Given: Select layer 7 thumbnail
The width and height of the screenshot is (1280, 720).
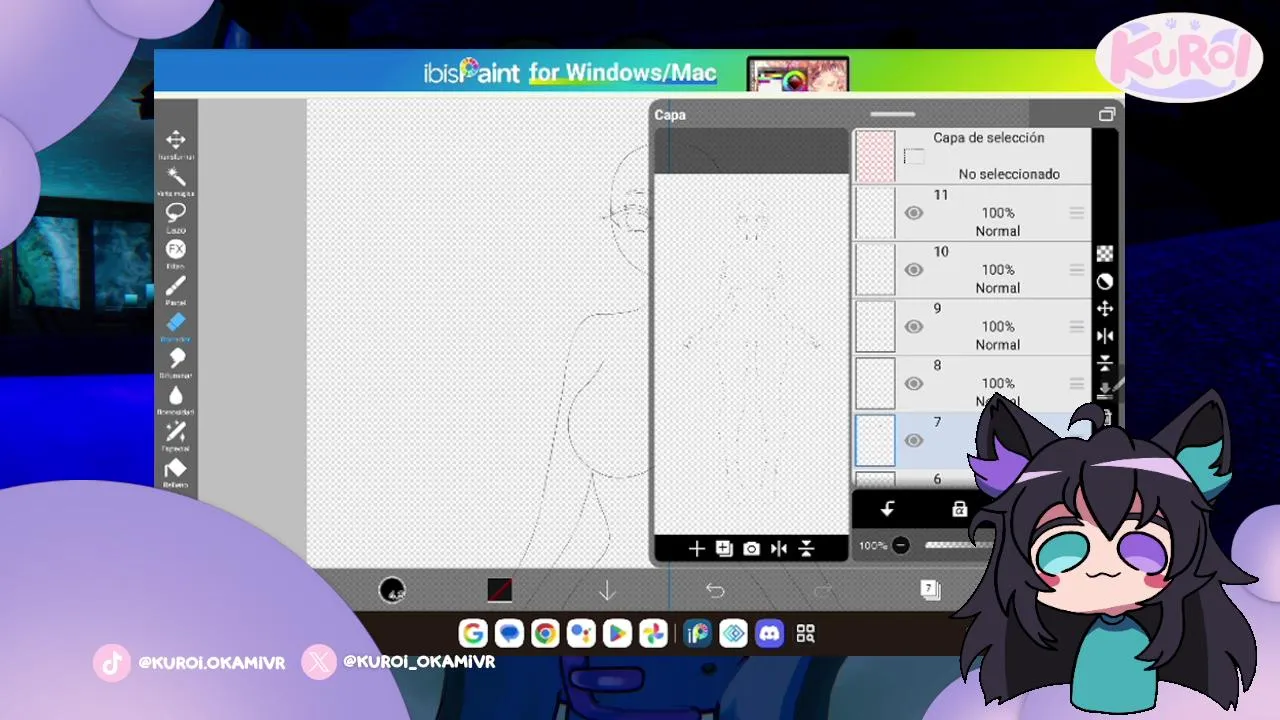Looking at the screenshot, I should 875,441.
